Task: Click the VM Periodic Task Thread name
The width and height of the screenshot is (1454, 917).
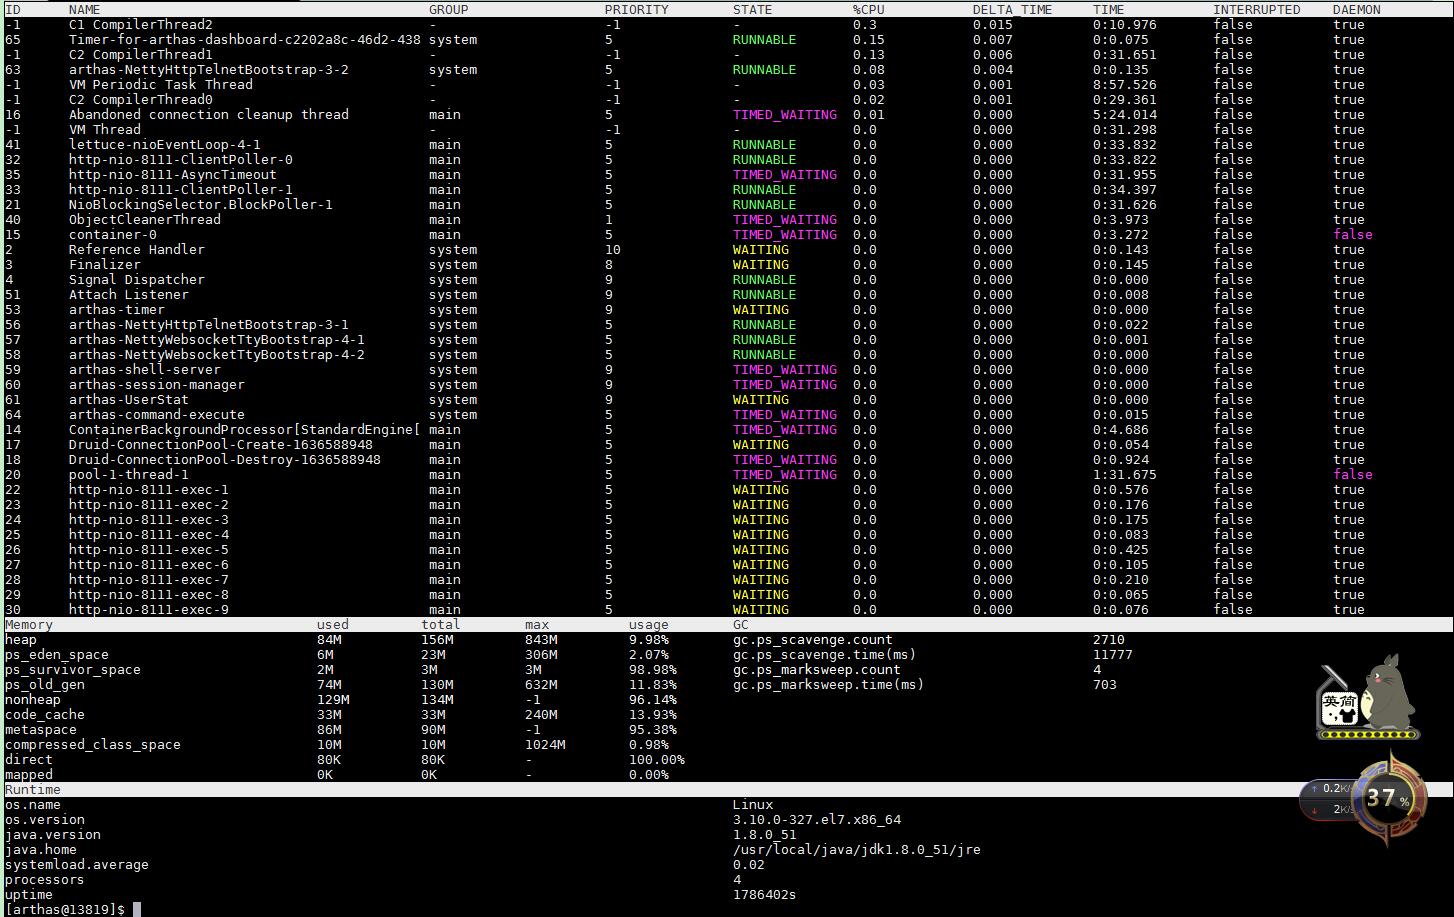Action: [x=161, y=84]
